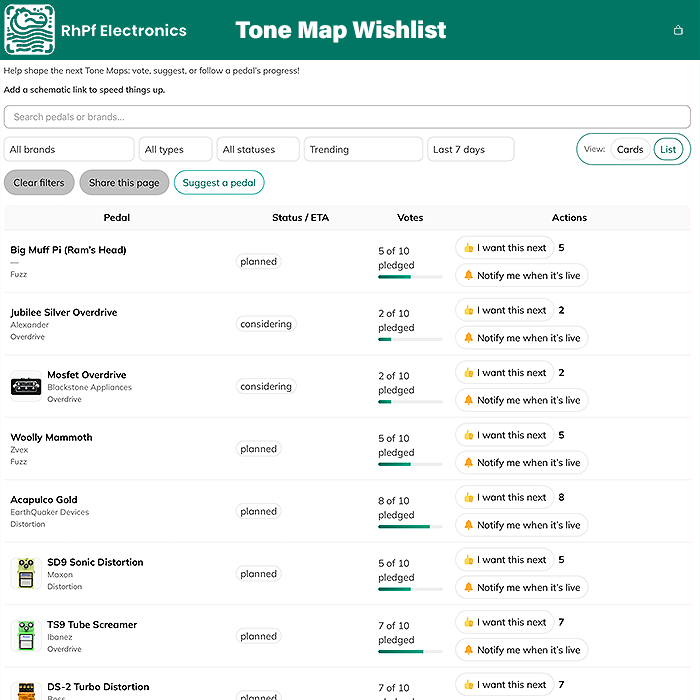Image resolution: width=700 pixels, height=700 pixels.
Task: Click the TS9 Tube Screamer pedal image
Action: point(26,636)
